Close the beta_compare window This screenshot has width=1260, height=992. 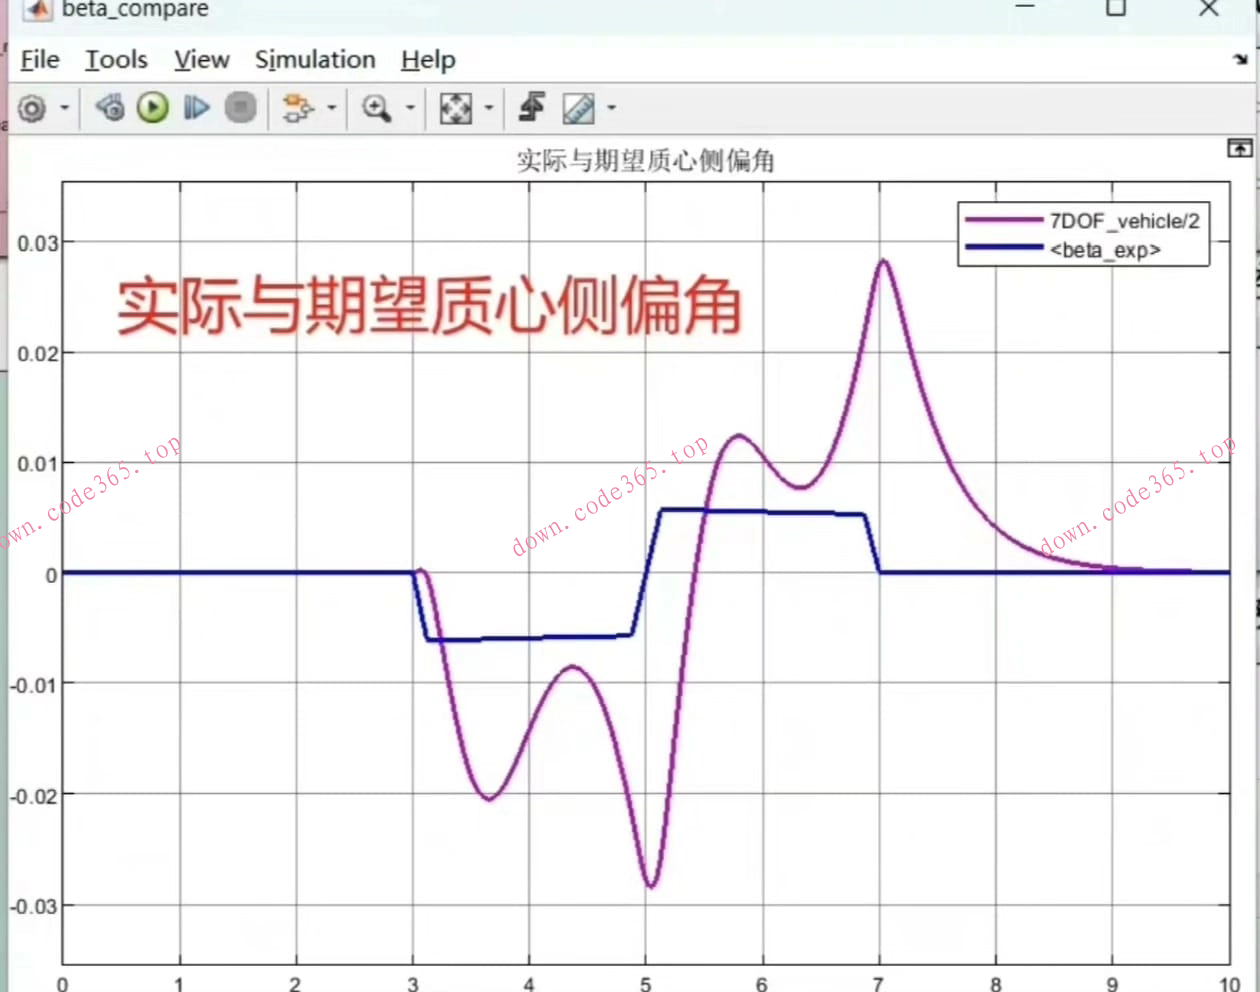pyautogui.click(x=1209, y=8)
